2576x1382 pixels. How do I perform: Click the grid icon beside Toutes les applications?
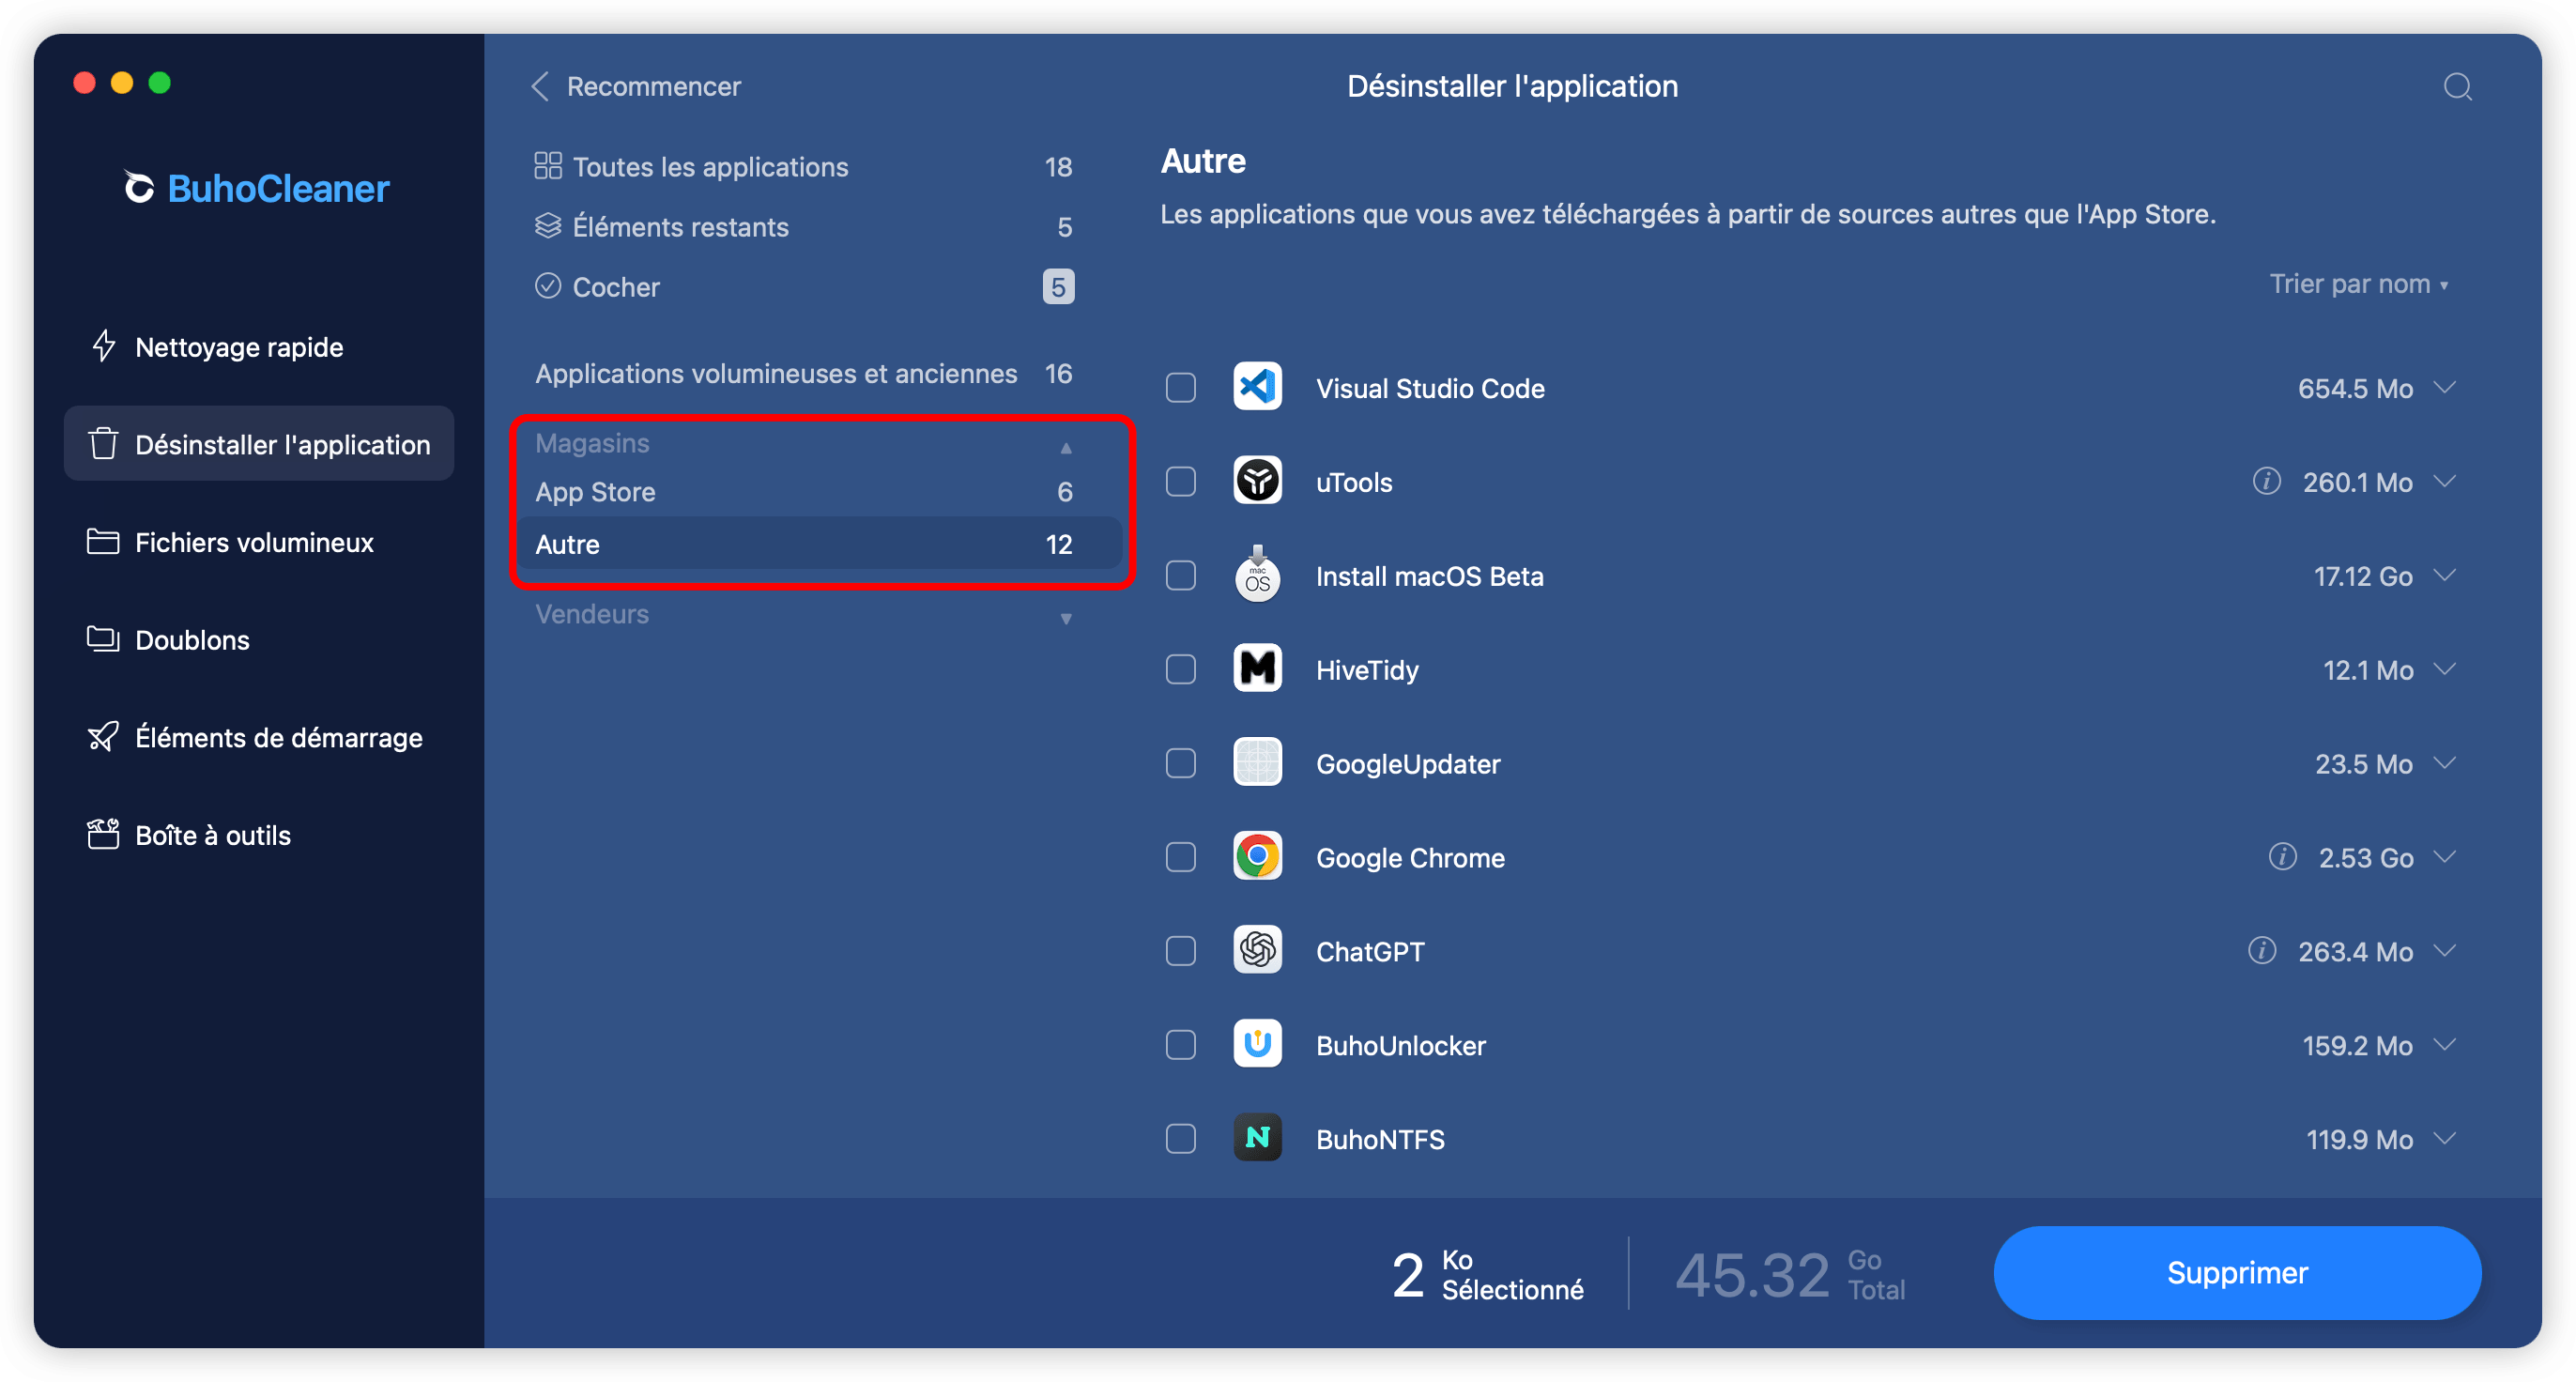click(x=548, y=165)
